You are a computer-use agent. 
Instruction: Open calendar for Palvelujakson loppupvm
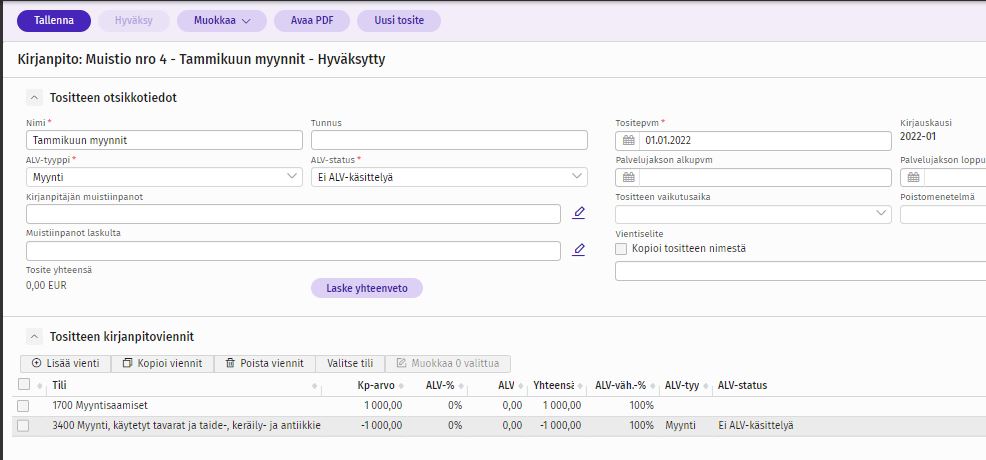coord(912,178)
